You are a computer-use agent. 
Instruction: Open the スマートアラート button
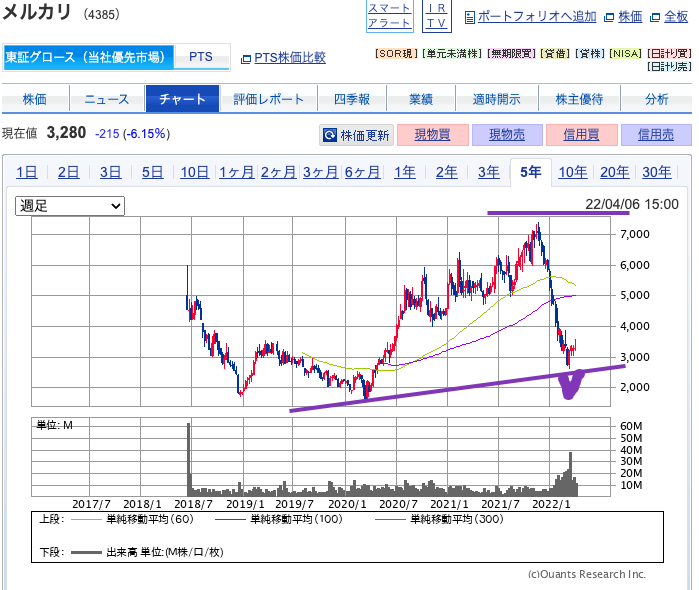click(390, 16)
